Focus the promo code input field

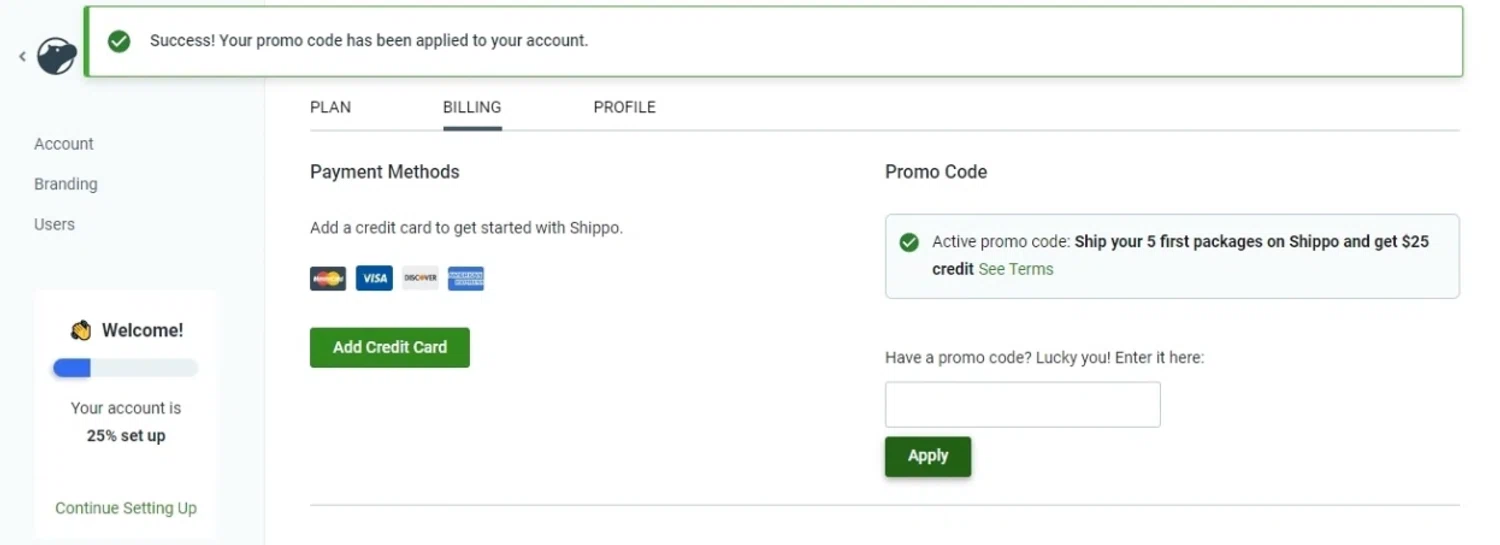pyautogui.click(x=1022, y=404)
